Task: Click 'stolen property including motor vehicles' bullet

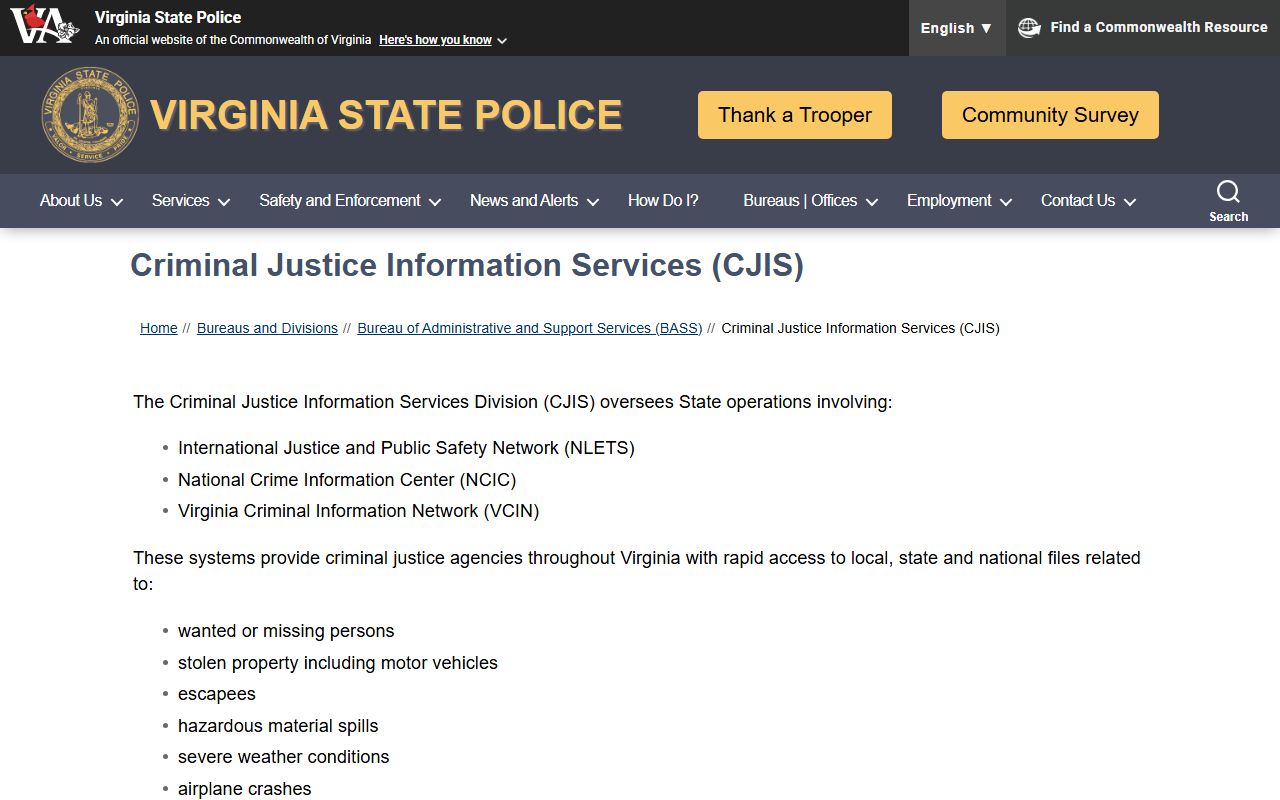Action: pyautogui.click(x=338, y=663)
